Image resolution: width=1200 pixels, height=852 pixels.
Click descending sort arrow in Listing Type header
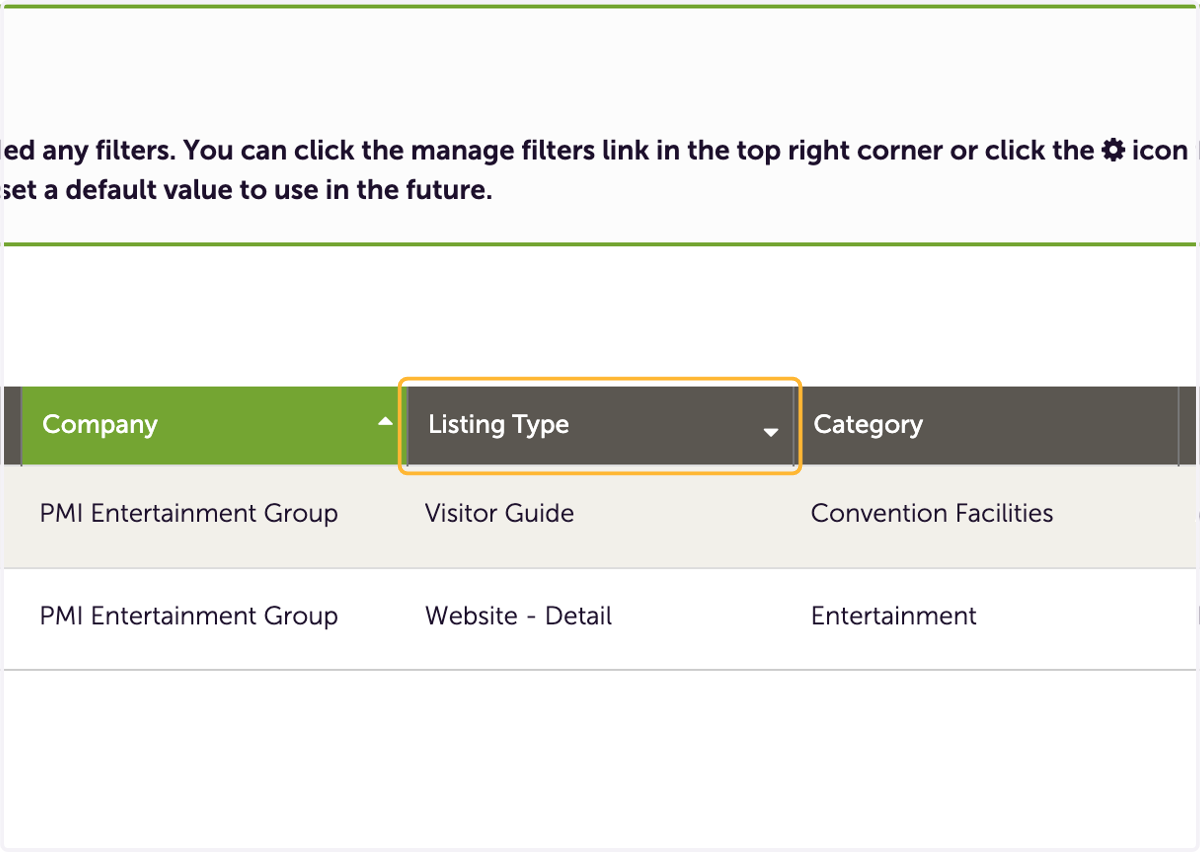point(771,432)
